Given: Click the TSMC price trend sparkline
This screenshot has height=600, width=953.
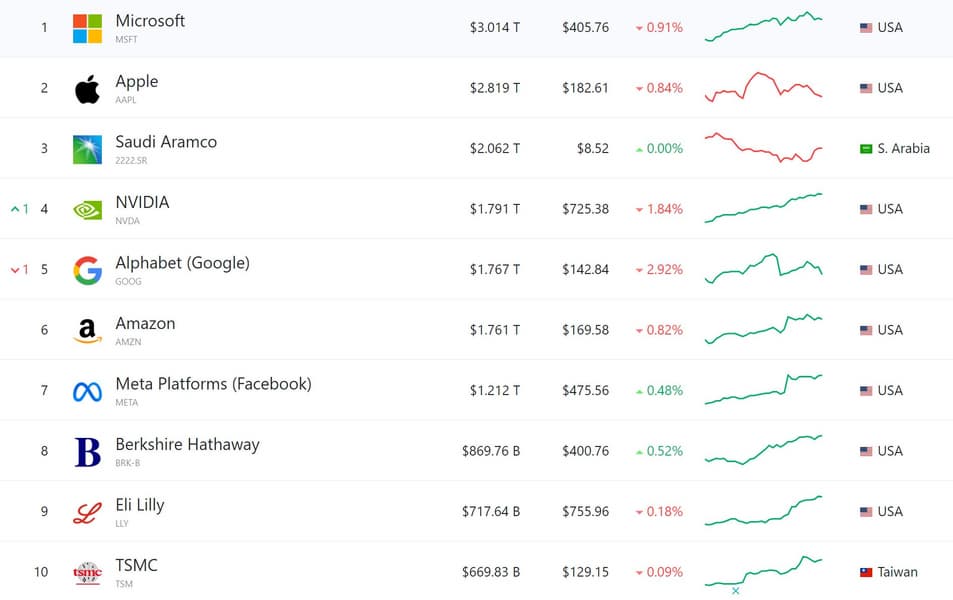Looking at the screenshot, I should (763, 572).
